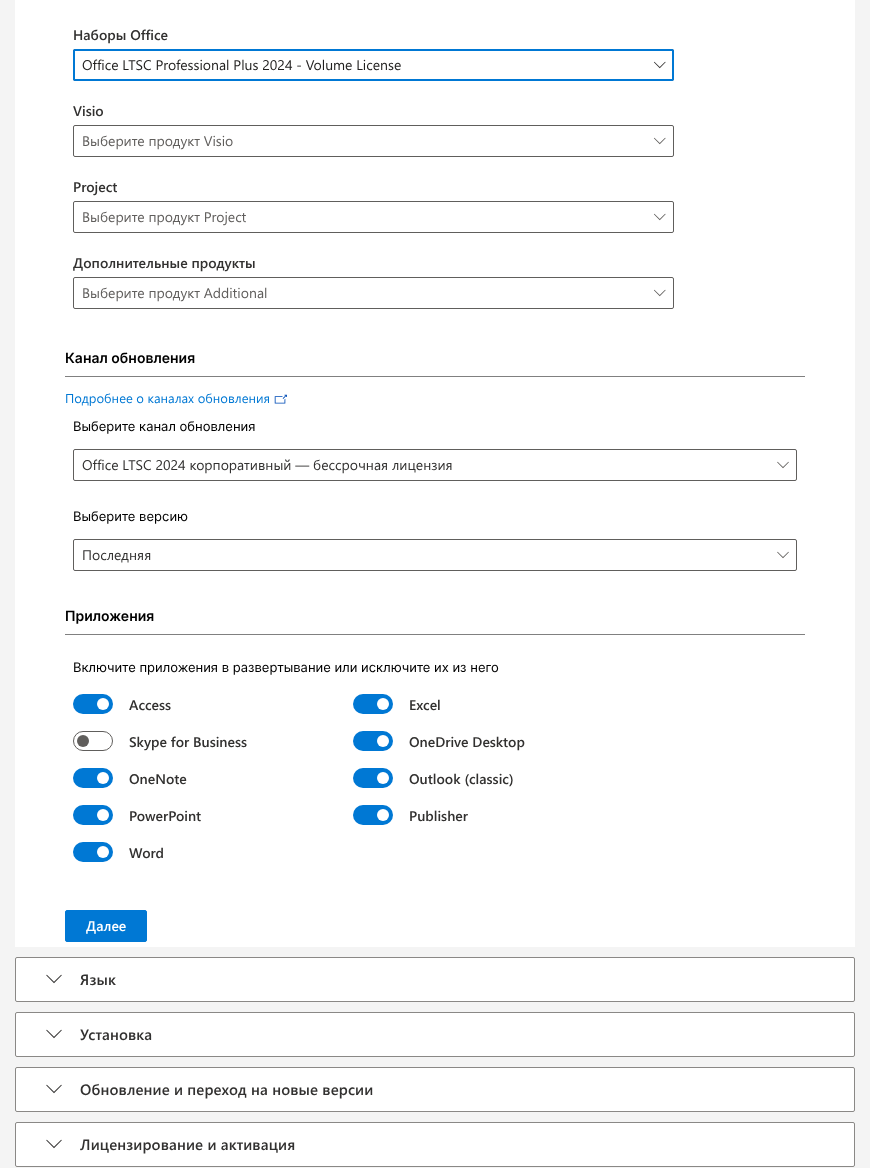This screenshot has width=870, height=1168.
Task: Disable the OneDrive Desktop toggle
Action: 373,742
